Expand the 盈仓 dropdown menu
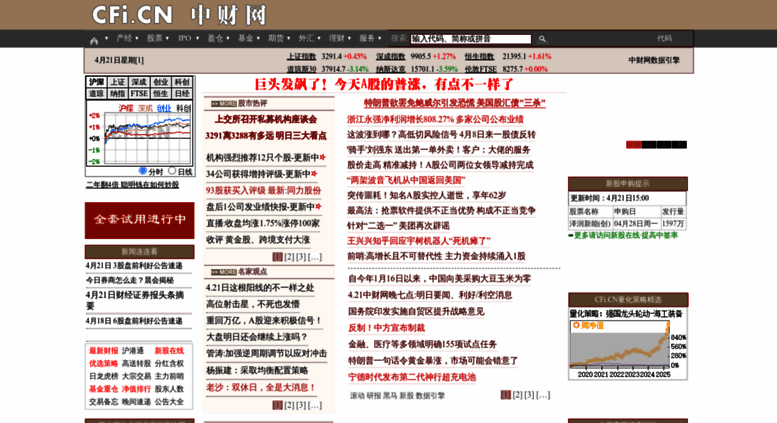The height and width of the screenshot is (423, 777). click(x=219, y=38)
